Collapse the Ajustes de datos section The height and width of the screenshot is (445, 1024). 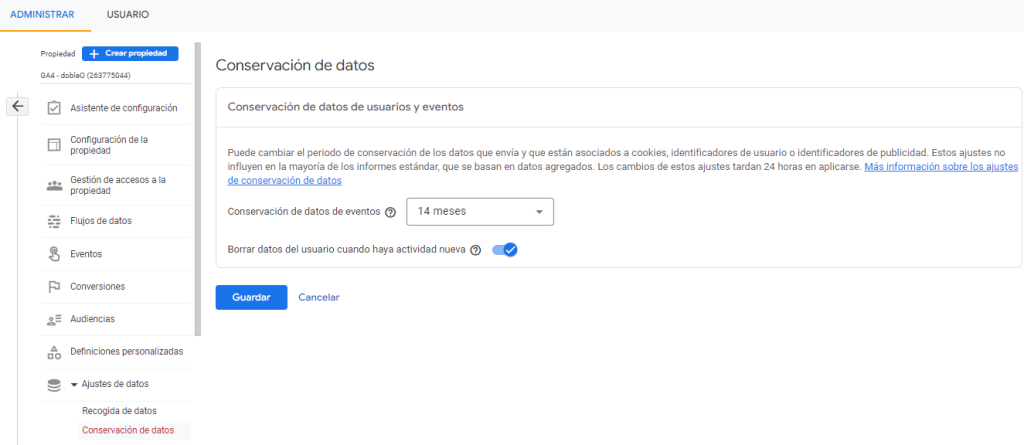coord(74,384)
